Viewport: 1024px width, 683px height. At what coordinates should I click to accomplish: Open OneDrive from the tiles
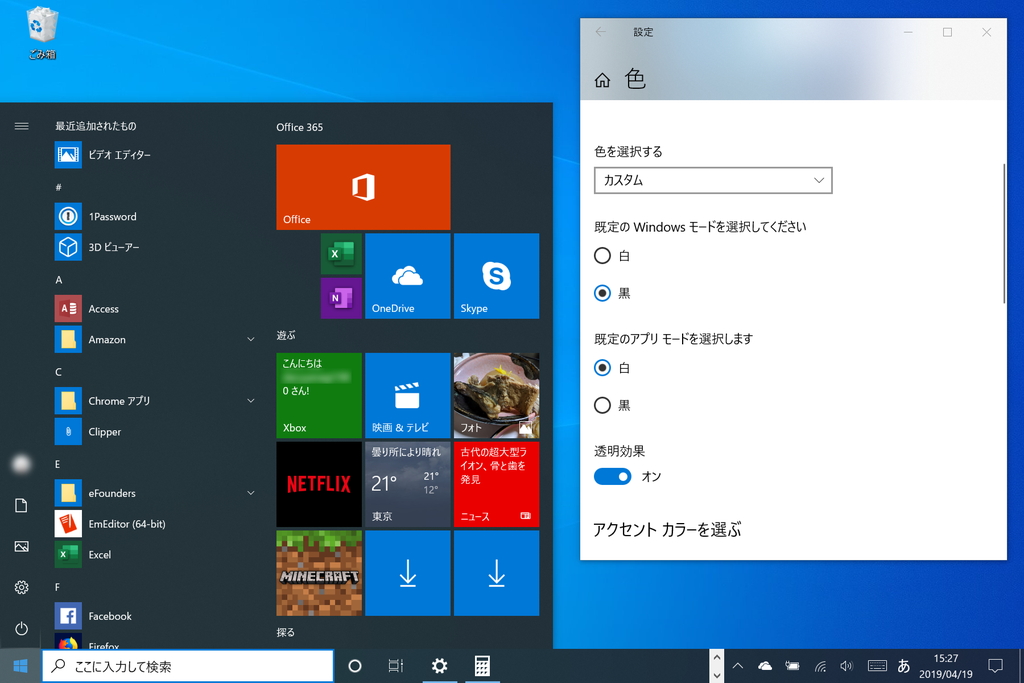click(x=407, y=276)
